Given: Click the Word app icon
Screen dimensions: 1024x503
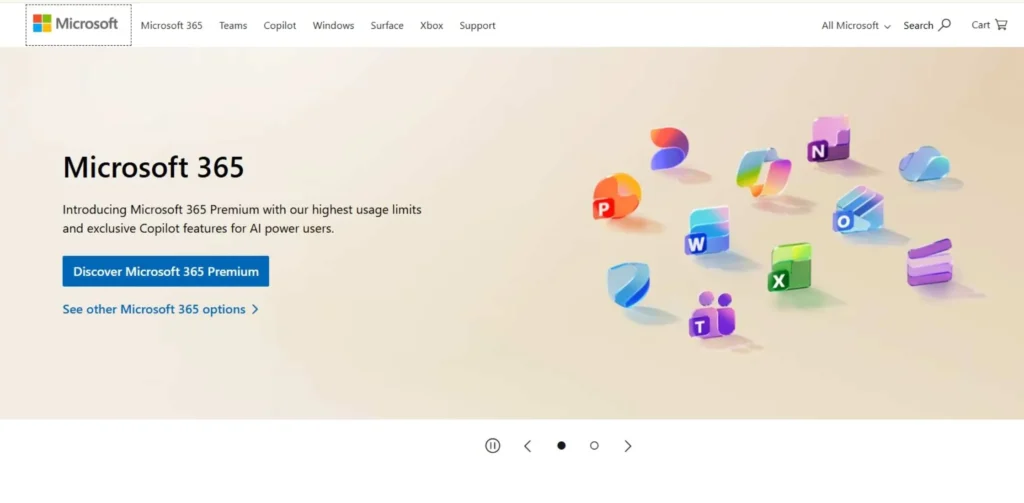Looking at the screenshot, I should pyautogui.click(x=707, y=231).
